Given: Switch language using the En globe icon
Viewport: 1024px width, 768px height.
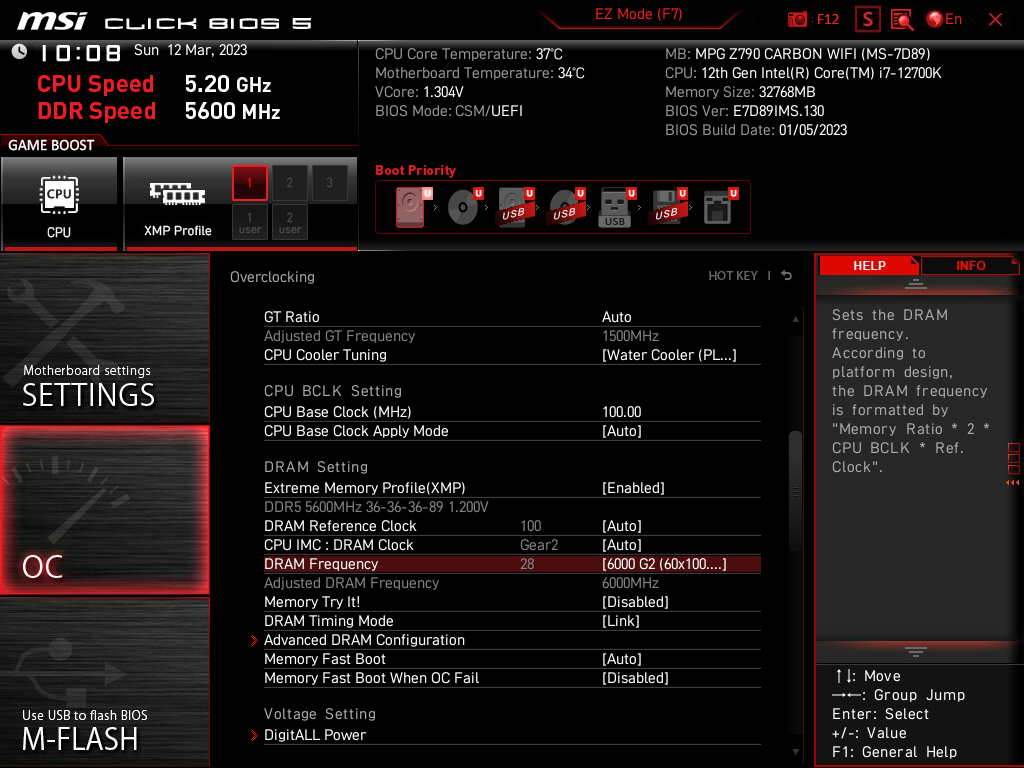Looking at the screenshot, I should point(941,18).
